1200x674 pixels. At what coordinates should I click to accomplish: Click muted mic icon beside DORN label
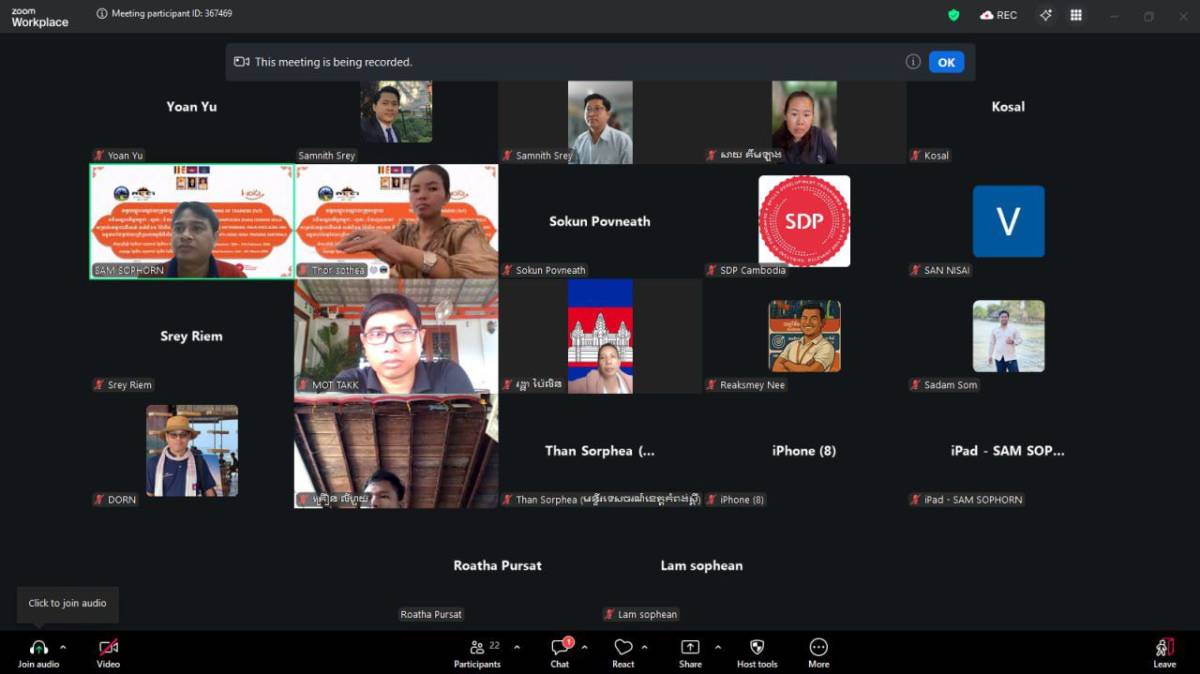tap(99, 499)
